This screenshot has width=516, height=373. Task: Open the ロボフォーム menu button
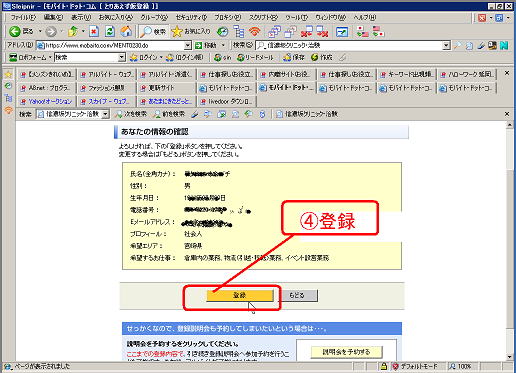point(30,57)
